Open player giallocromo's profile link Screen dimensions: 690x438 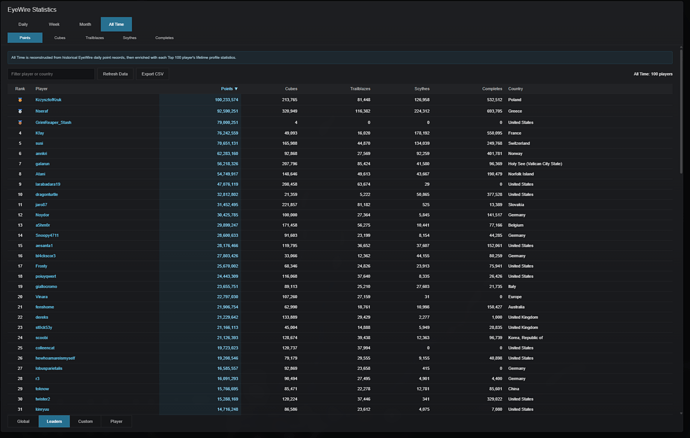tap(46, 287)
